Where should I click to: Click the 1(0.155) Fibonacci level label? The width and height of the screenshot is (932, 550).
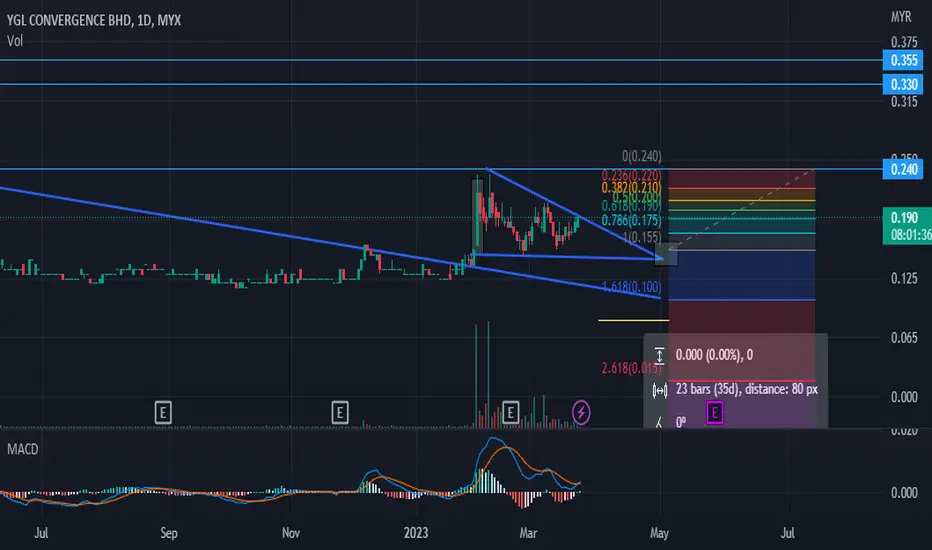tap(642, 237)
